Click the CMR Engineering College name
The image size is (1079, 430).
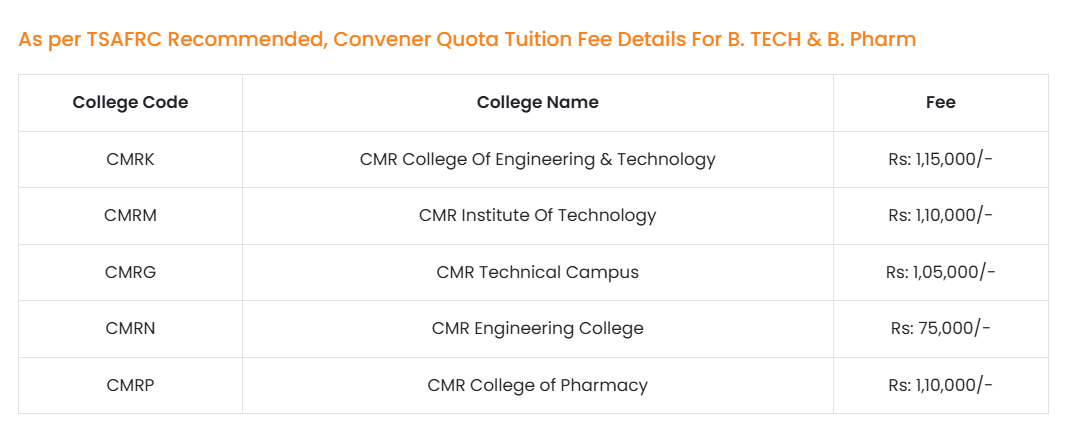tap(537, 328)
